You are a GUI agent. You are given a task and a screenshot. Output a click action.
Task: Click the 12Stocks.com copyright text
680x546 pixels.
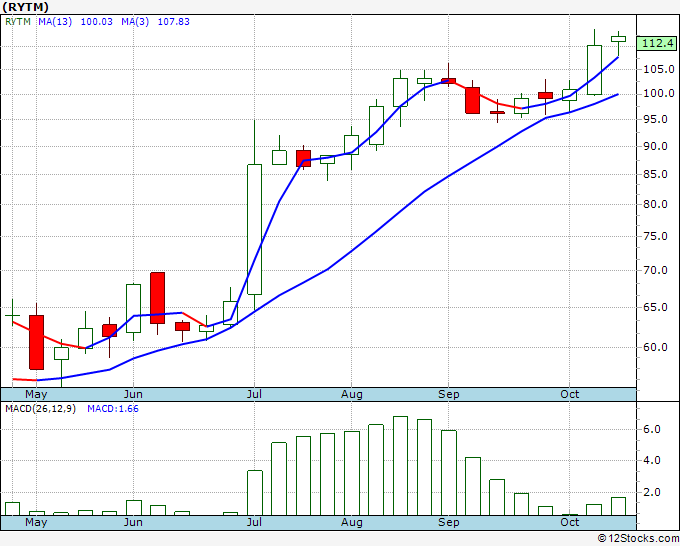(638, 539)
